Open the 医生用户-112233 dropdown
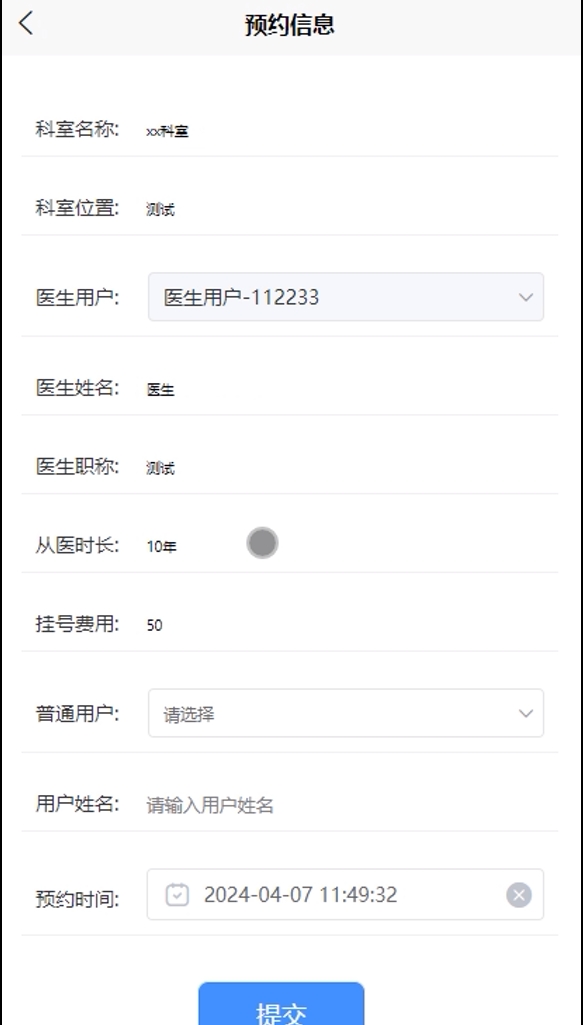Image resolution: width=583 pixels, height=1025 pixels. click(x=346, y=297)
